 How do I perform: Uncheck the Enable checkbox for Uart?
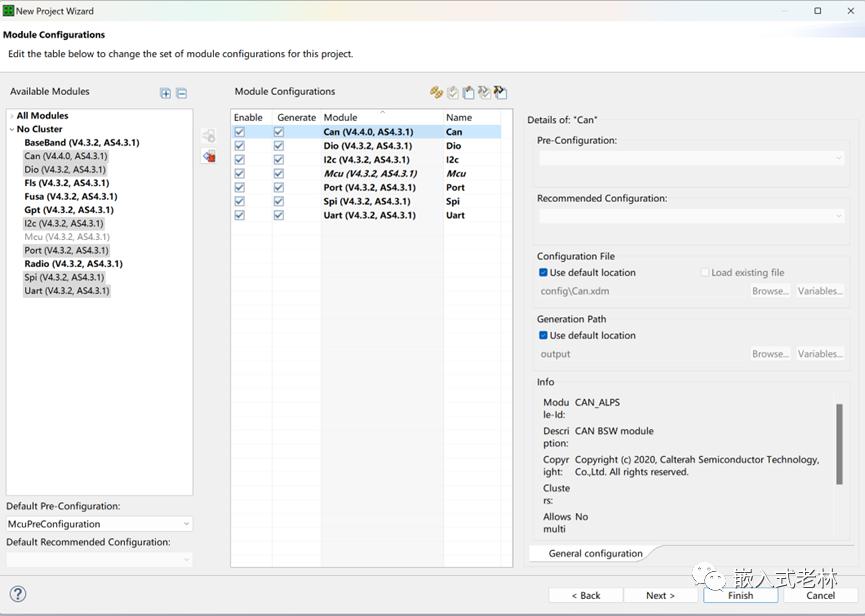239,215
